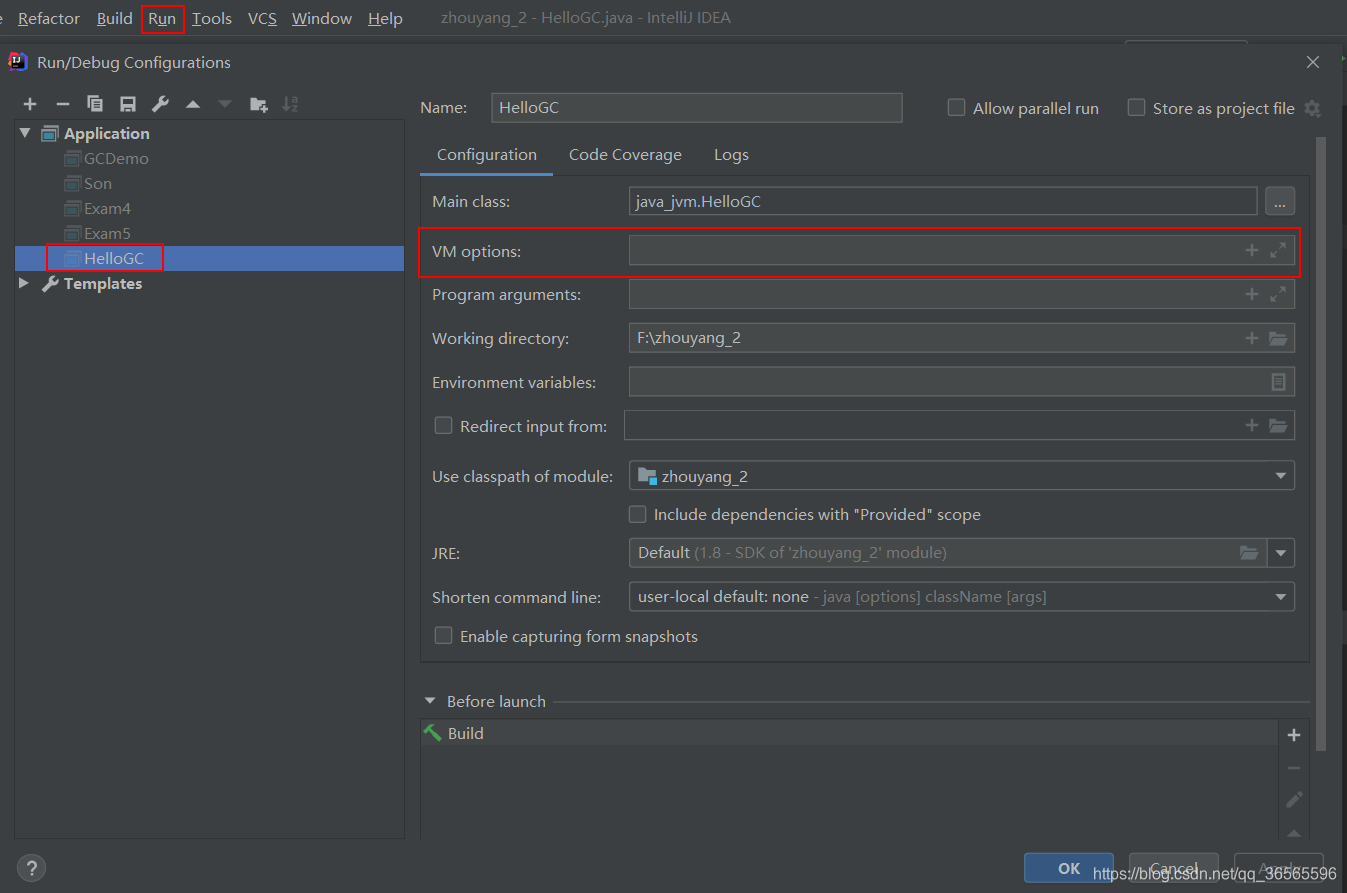
Task: Add Before launch task plus icon
Action: click(1294, 735)
